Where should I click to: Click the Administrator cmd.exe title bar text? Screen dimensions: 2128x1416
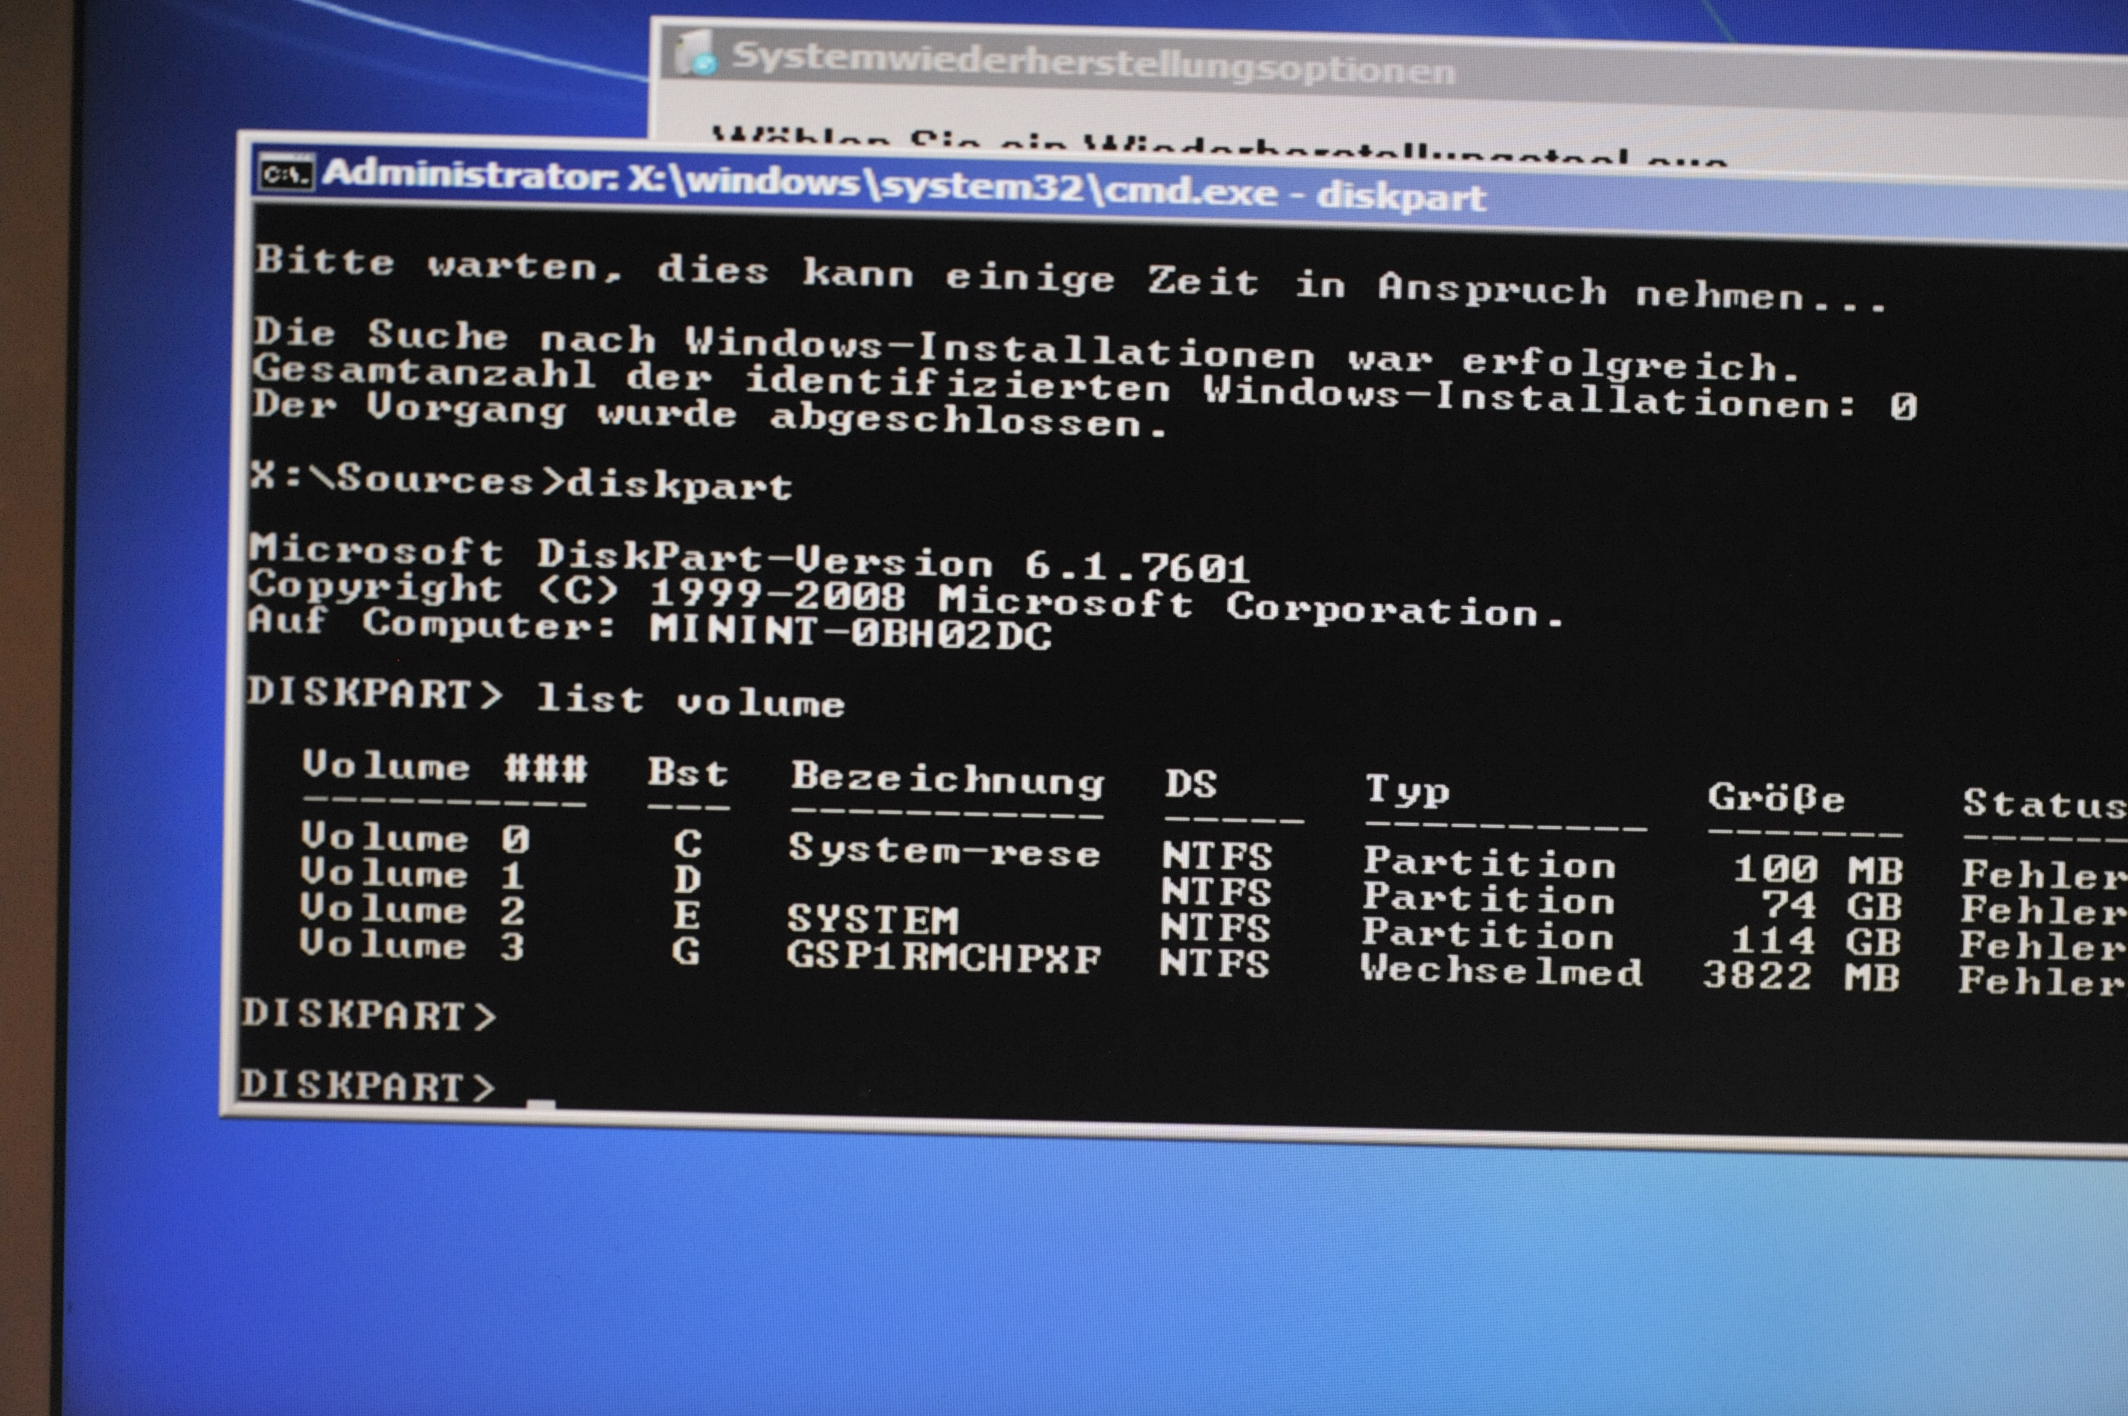[902, 186]
